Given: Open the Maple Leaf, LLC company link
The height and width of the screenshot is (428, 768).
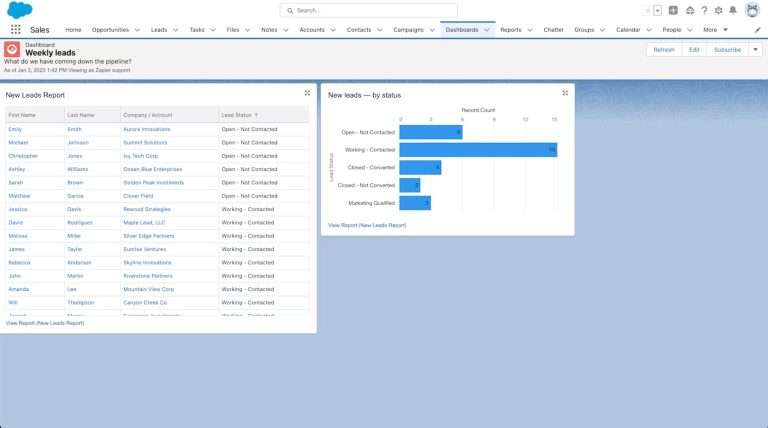Looking at the screenshot, I should pyautogui.click(x=144, y=222).
